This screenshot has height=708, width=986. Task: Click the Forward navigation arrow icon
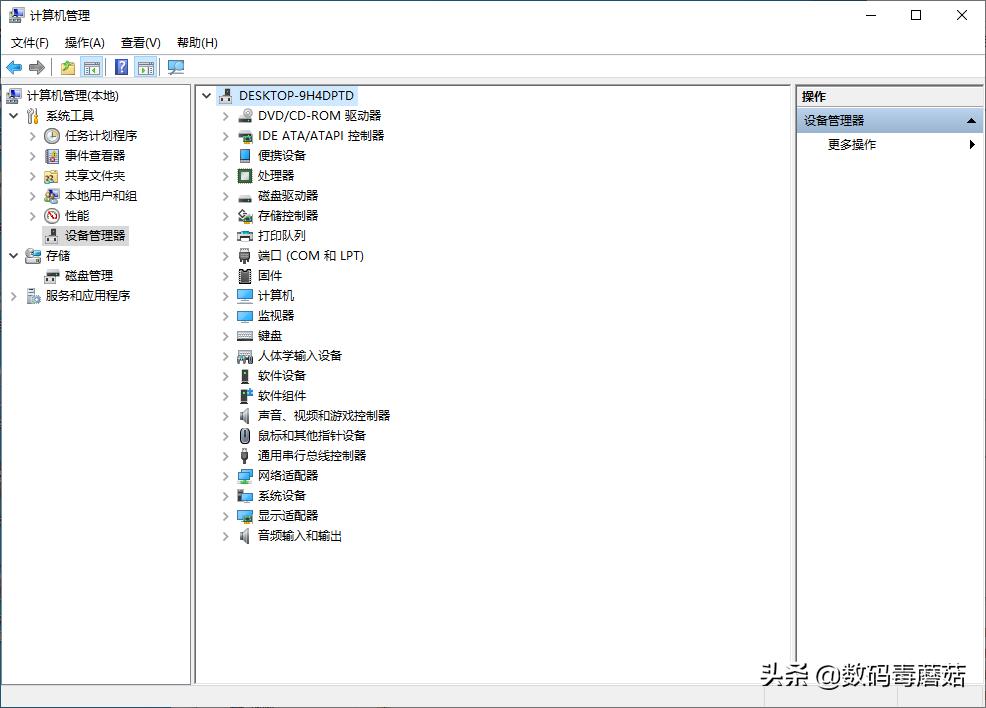[38, 66]
